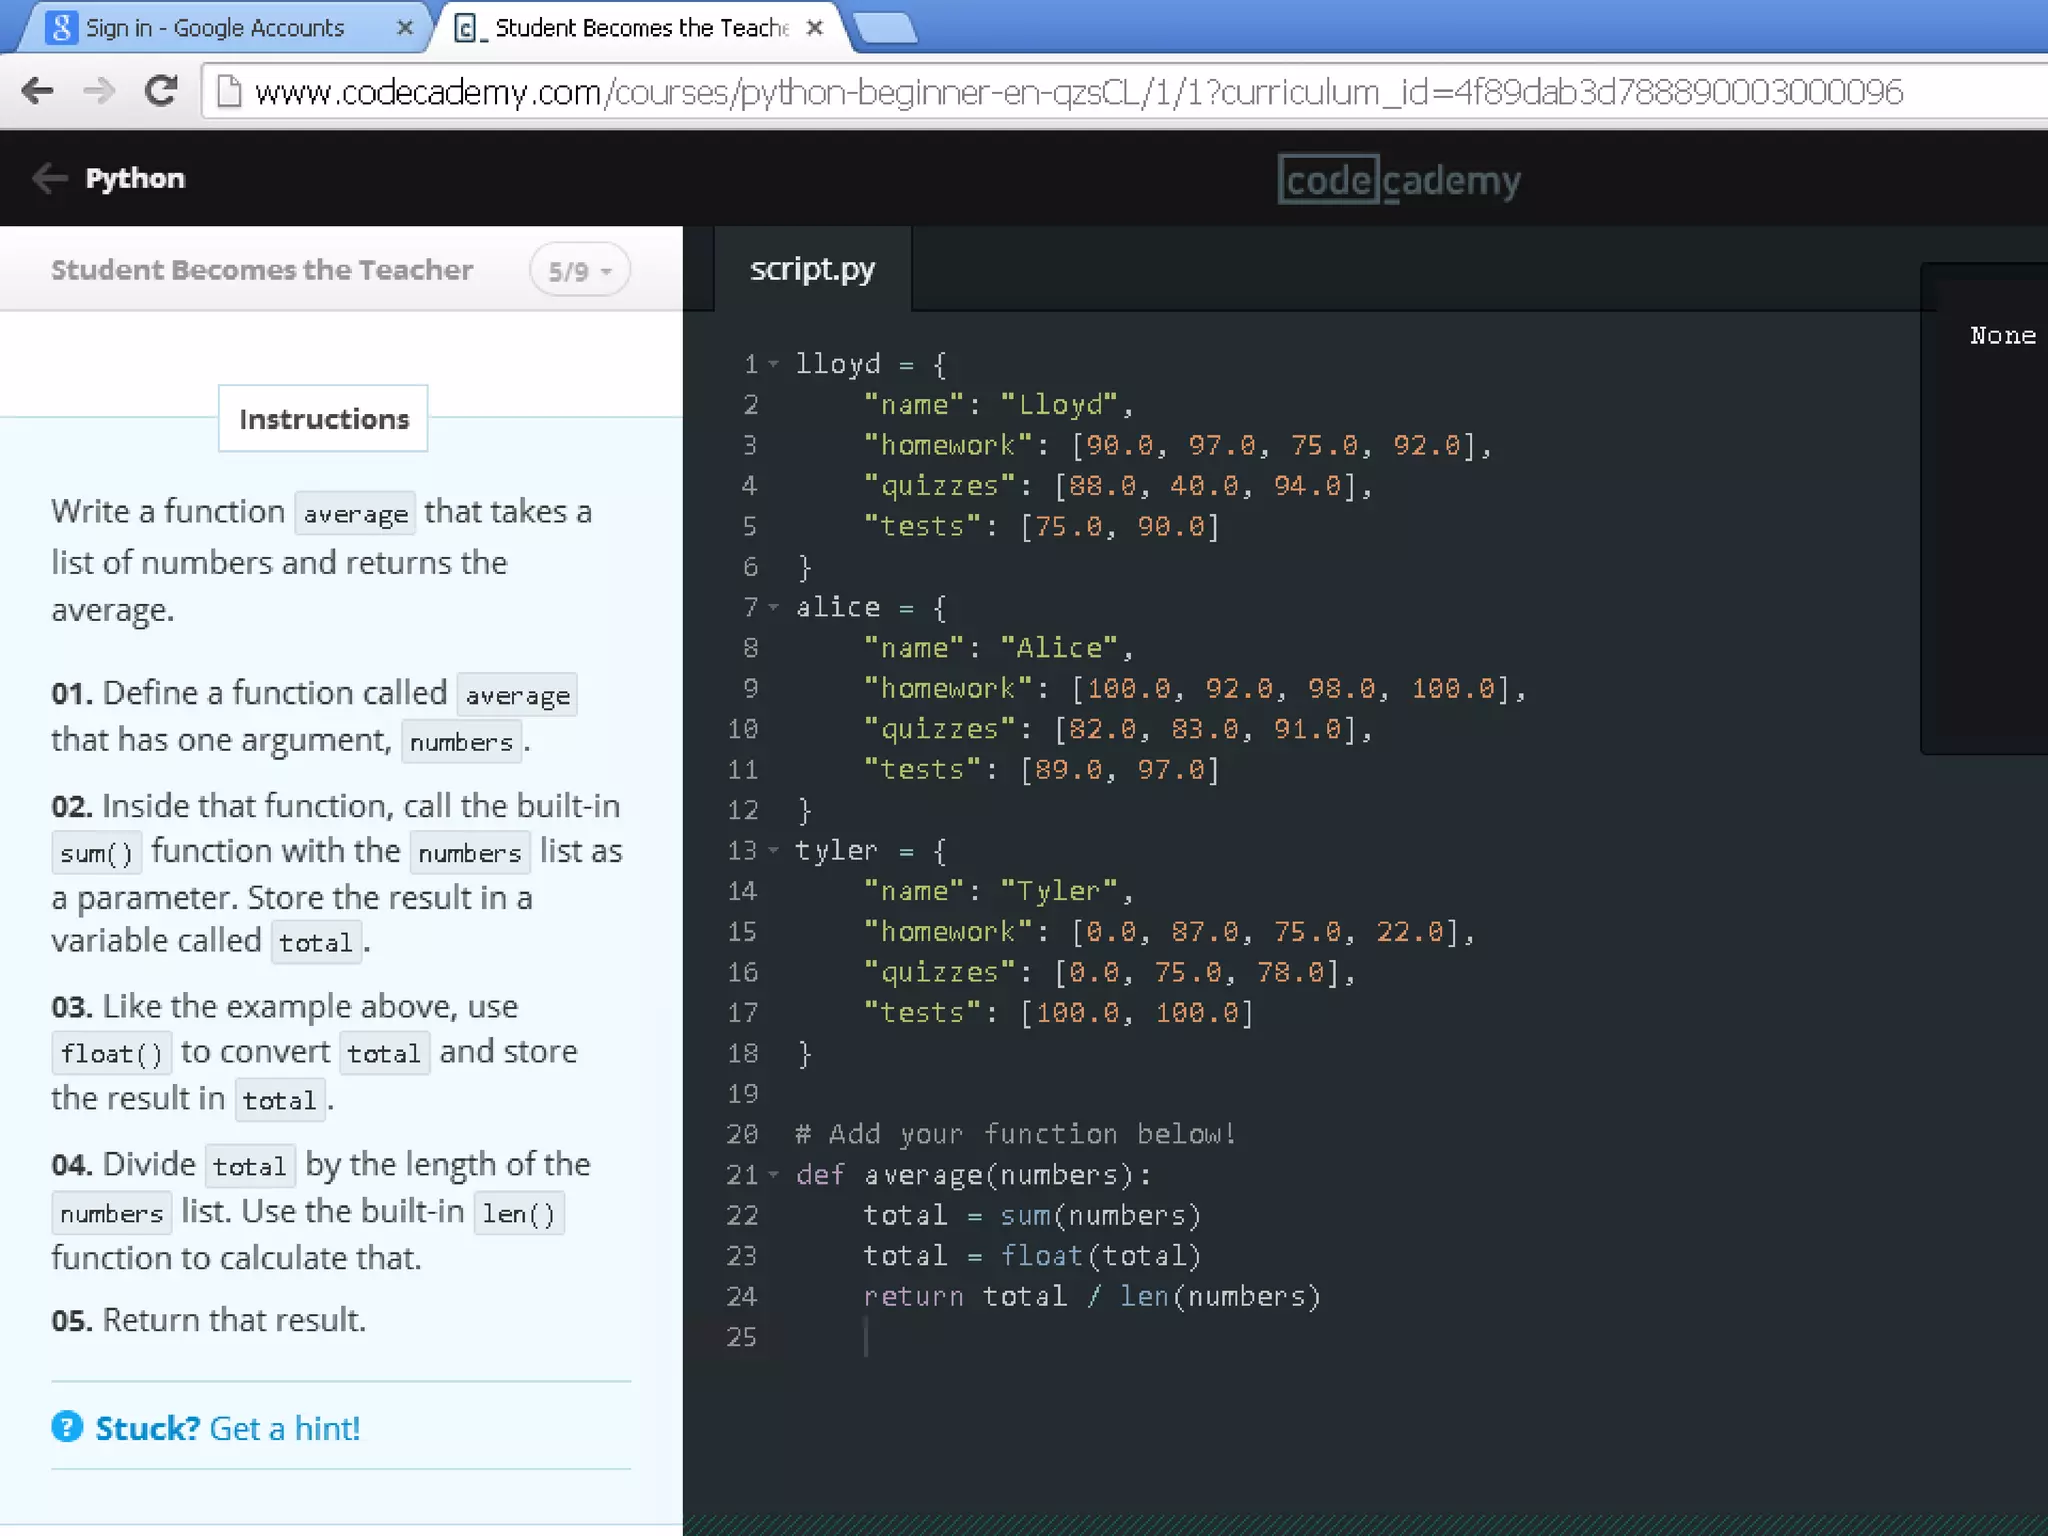The image size is (2048, 1536).
Task: Collapse the average function fold arrow on line 21
Action: pos(773,1175)
